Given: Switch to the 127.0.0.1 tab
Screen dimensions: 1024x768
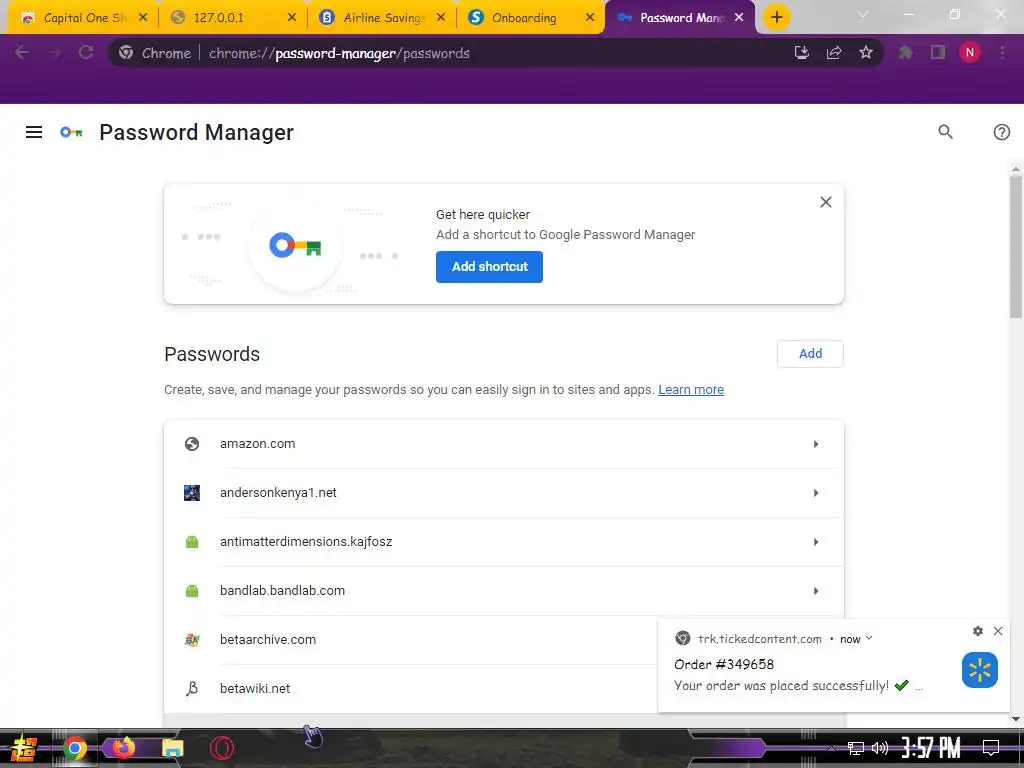Looking at the screenshot, I should tap(232, 18).
